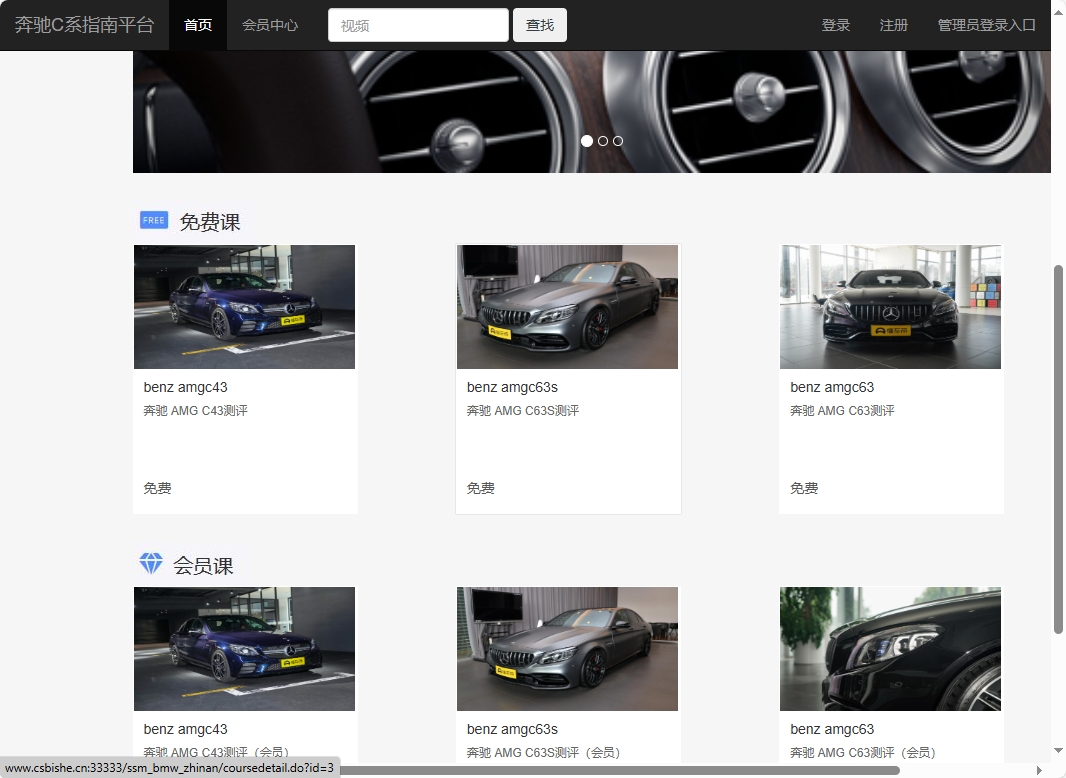Click 免费 label on amgc43 card
The width and height of the screenshot is (1066, 778).
click(x=157, y=488)
